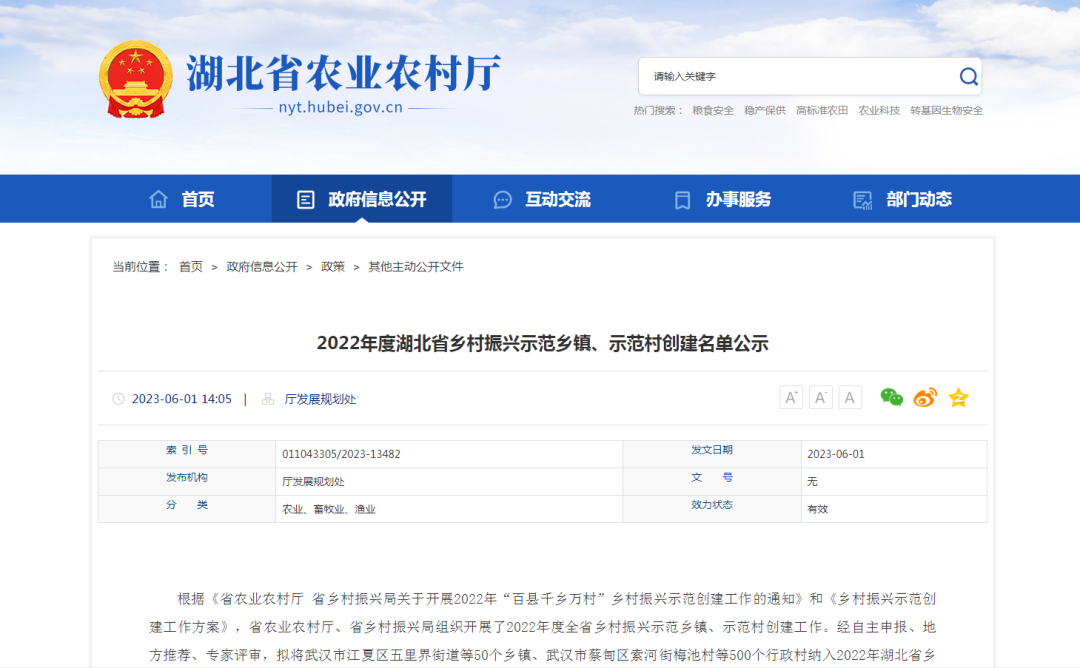Click the clock icon beside publish date
The width and height of the screenshot is (1080, 668).
click(118, 399)
